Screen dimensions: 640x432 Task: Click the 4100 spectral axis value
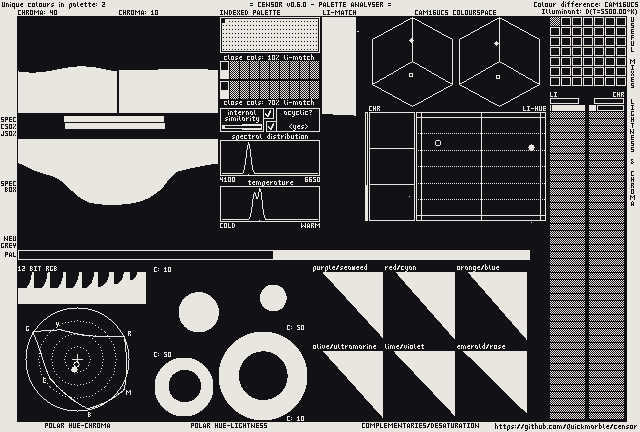pos(227,180)
